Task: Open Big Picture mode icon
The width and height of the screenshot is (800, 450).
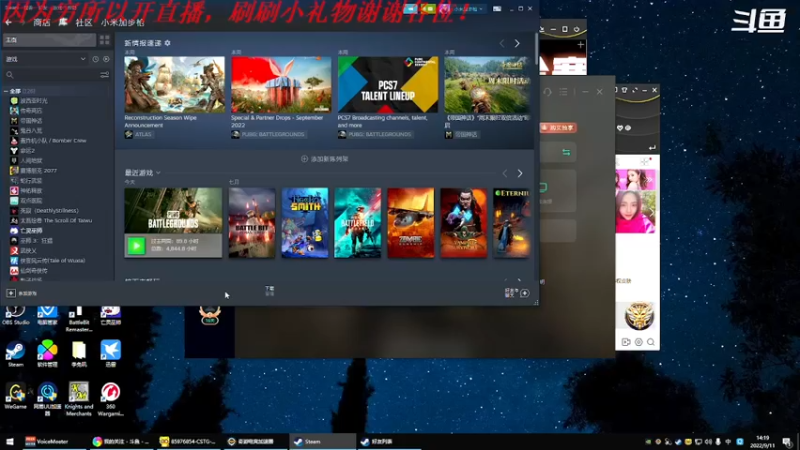Action: 497,9
